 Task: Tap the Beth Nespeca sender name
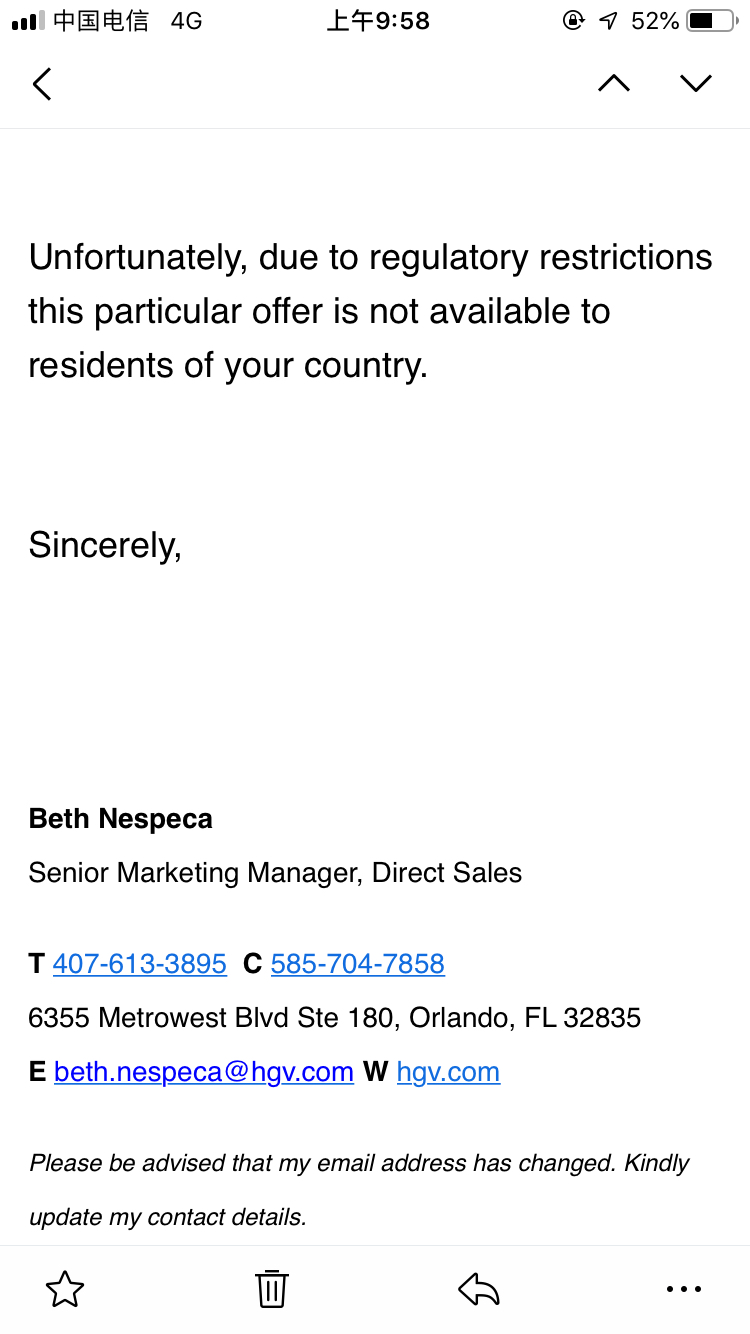[x=121, y=819]
